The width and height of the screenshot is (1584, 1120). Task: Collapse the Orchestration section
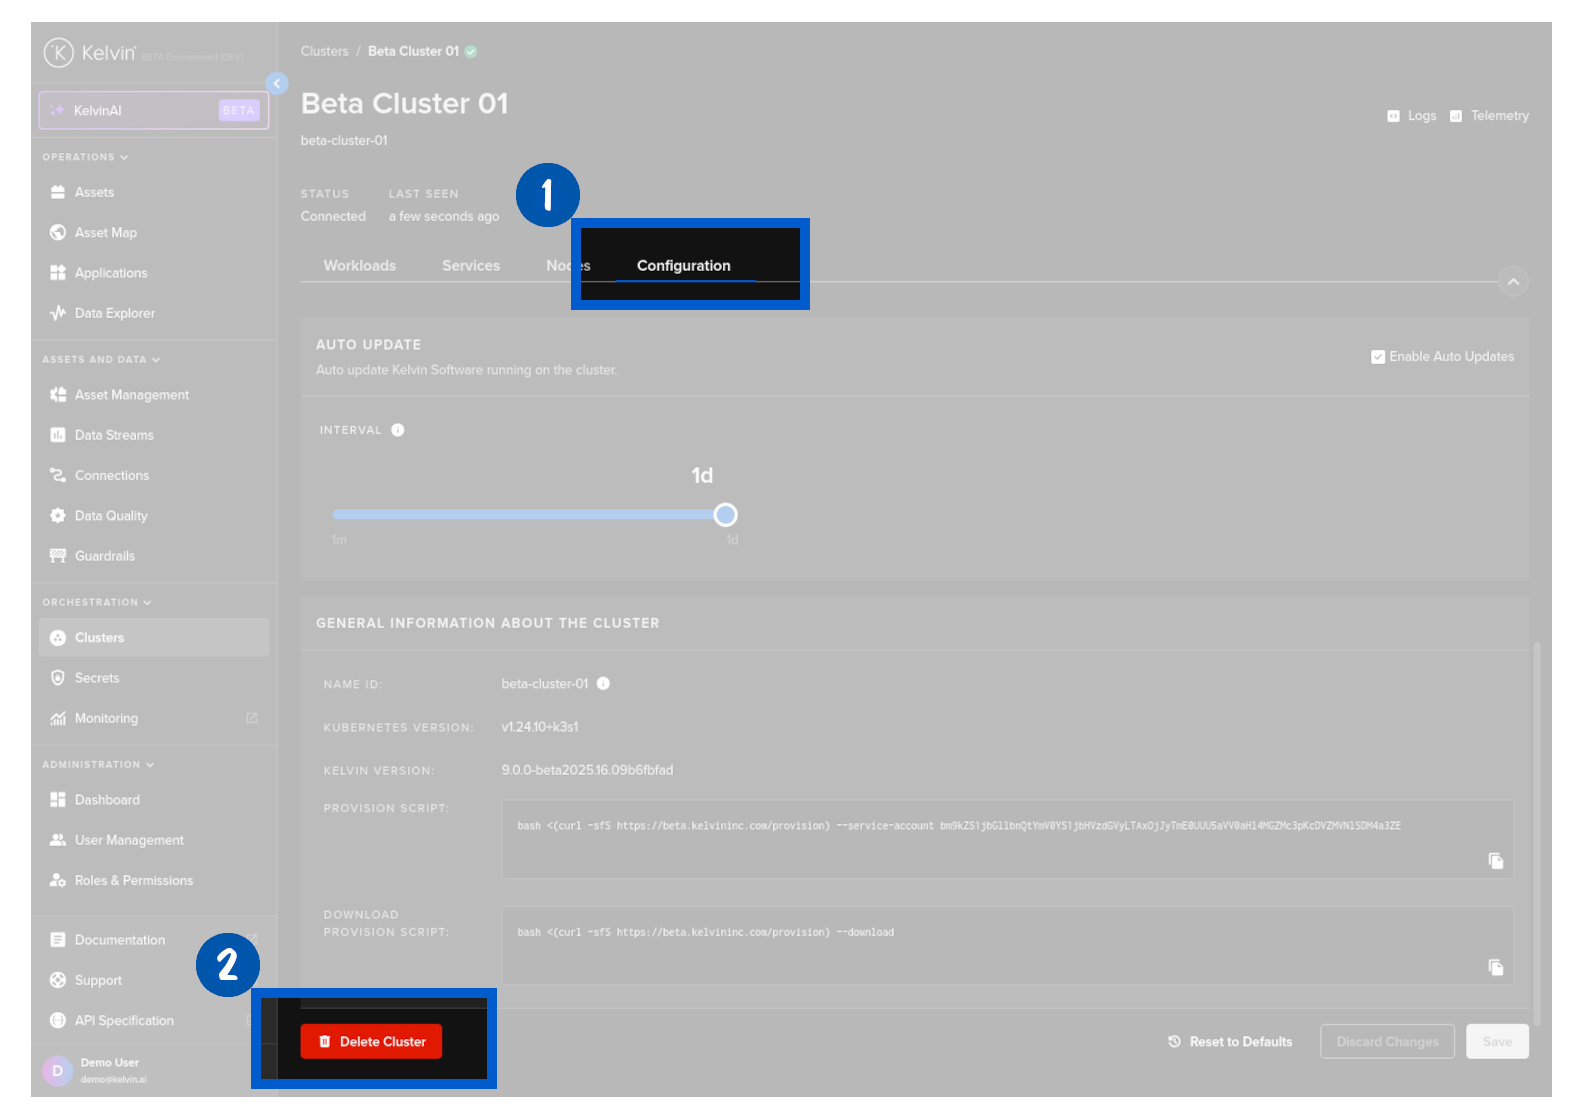pos(96,603)
